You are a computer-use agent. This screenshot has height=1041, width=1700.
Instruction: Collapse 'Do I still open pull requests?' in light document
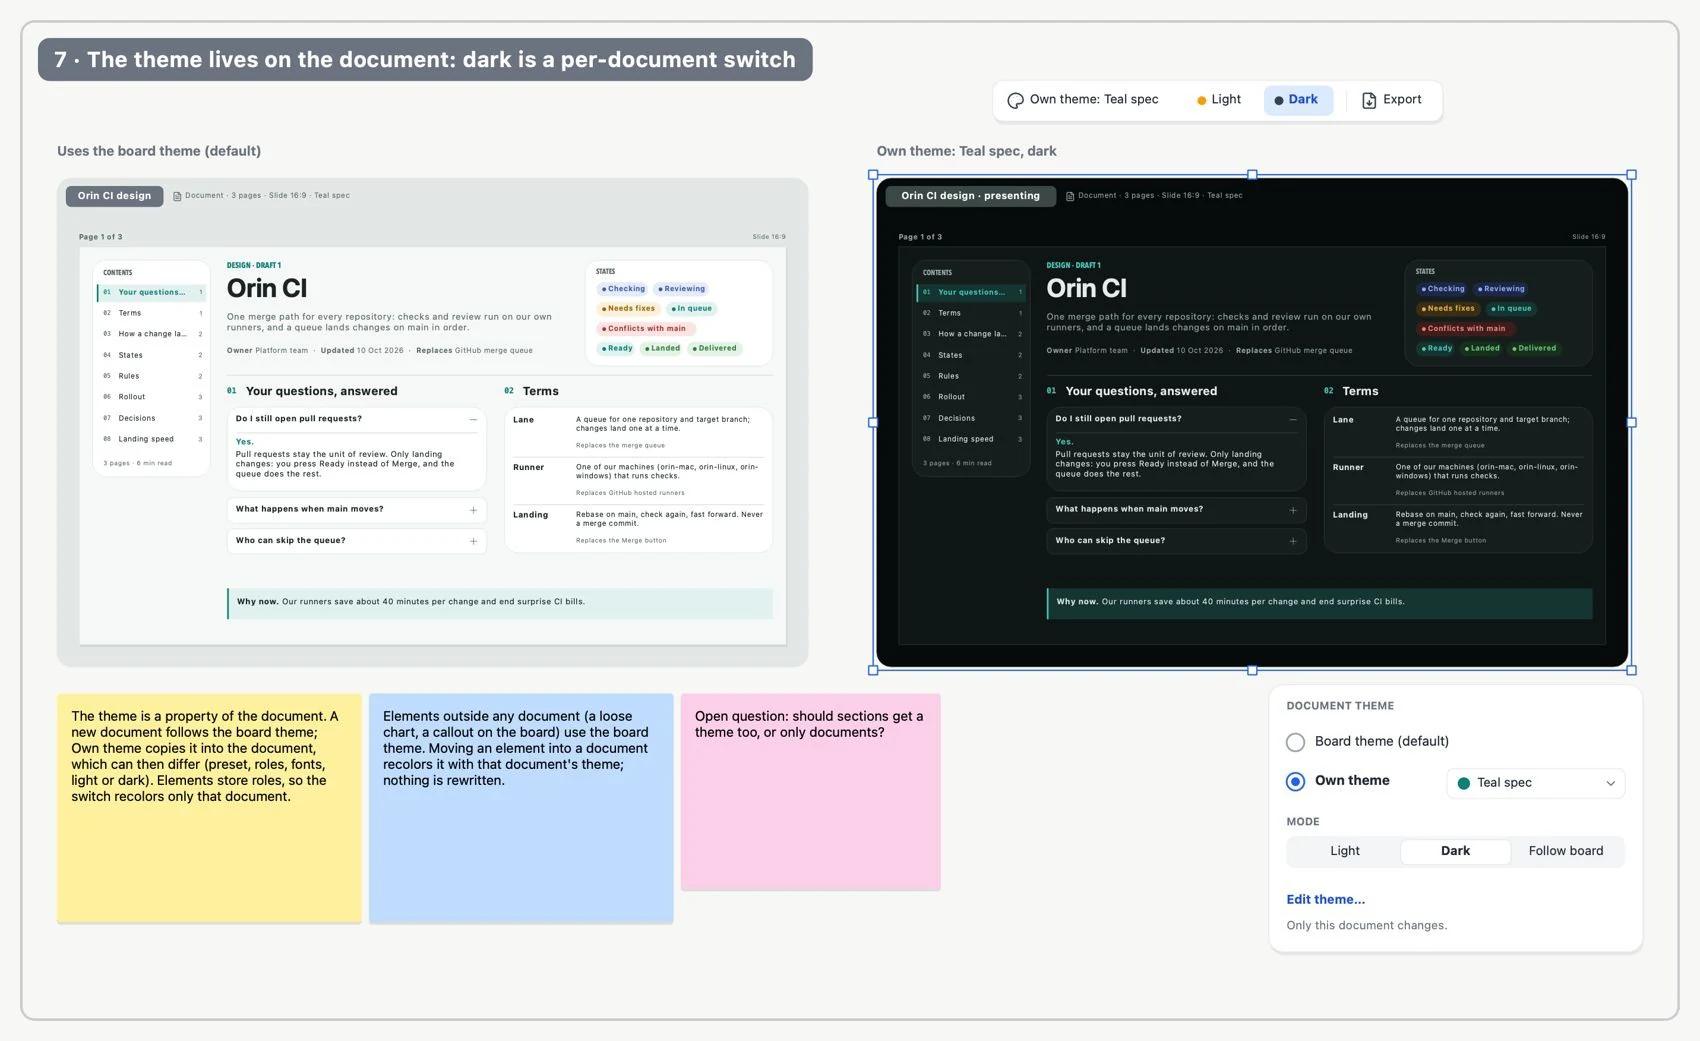pyautogui.click(x=473, y=419)
